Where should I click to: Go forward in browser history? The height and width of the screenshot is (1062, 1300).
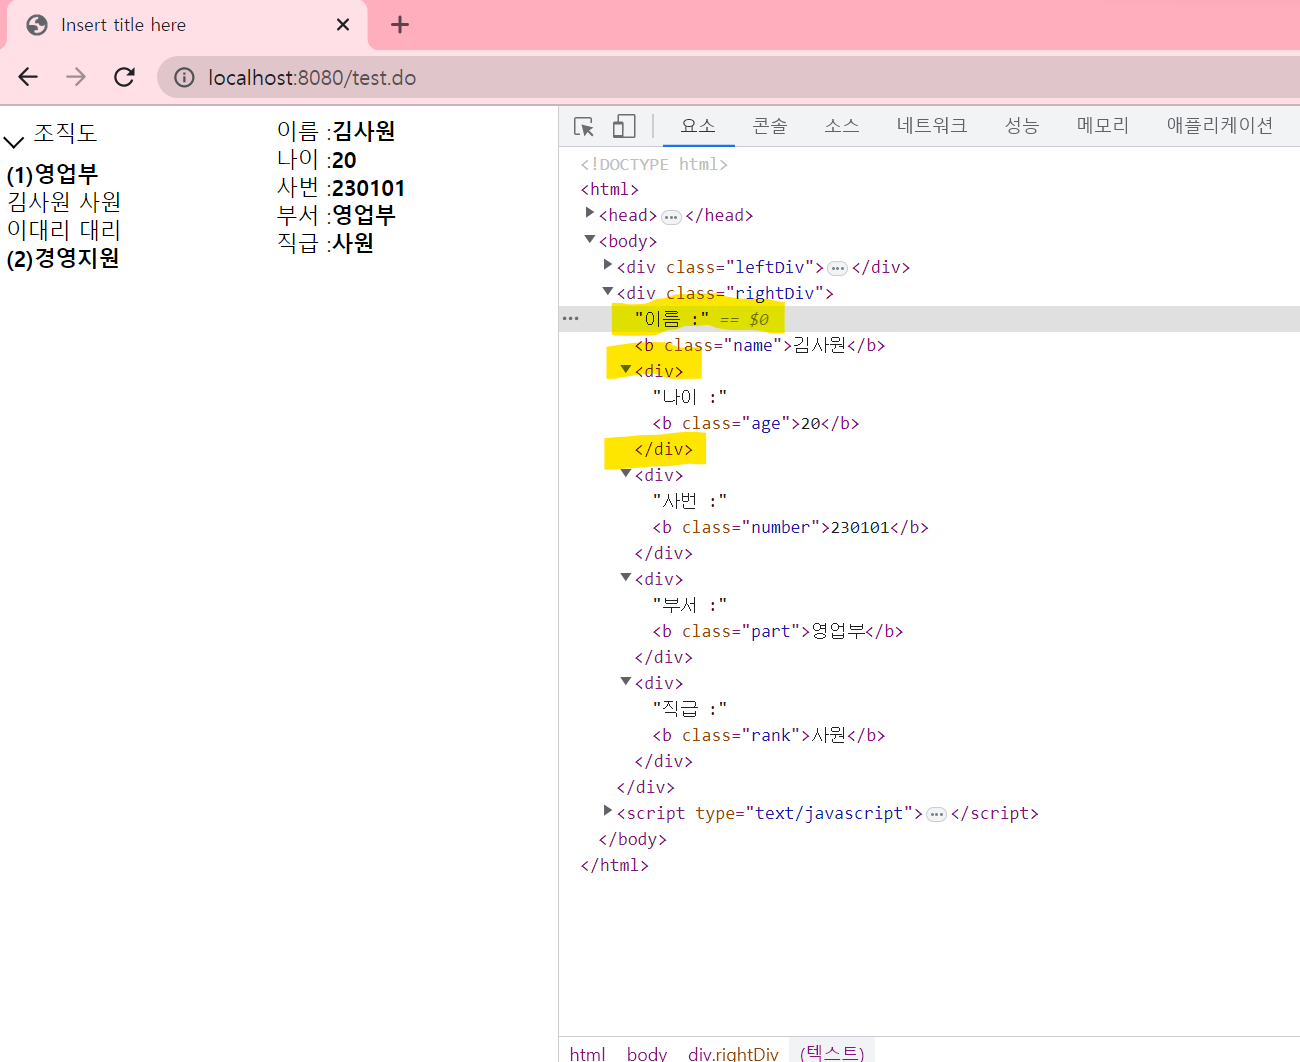pyautogui.click(x=76, y=77)
